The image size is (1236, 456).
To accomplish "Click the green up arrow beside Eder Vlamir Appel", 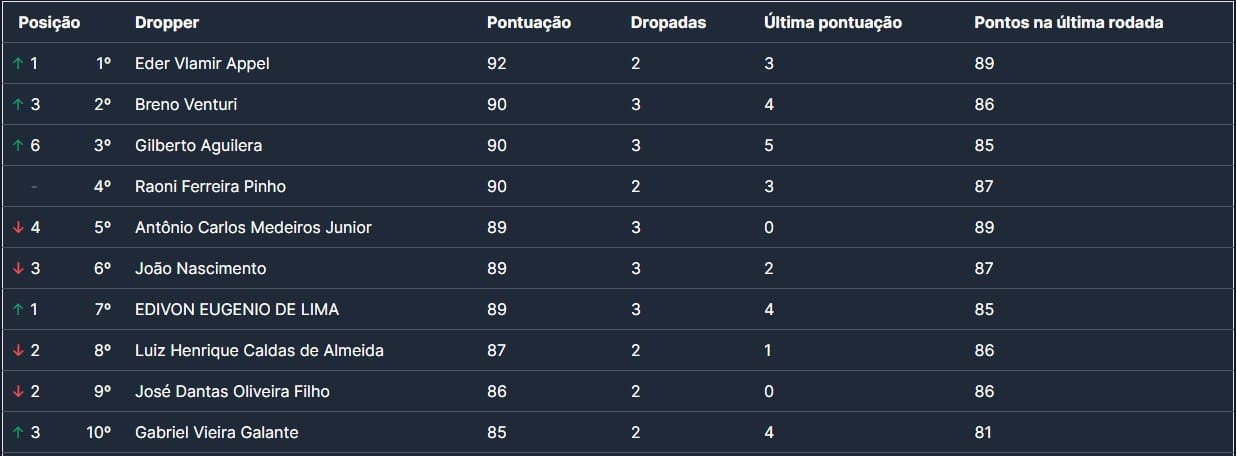I will click(x=17, y=64).
